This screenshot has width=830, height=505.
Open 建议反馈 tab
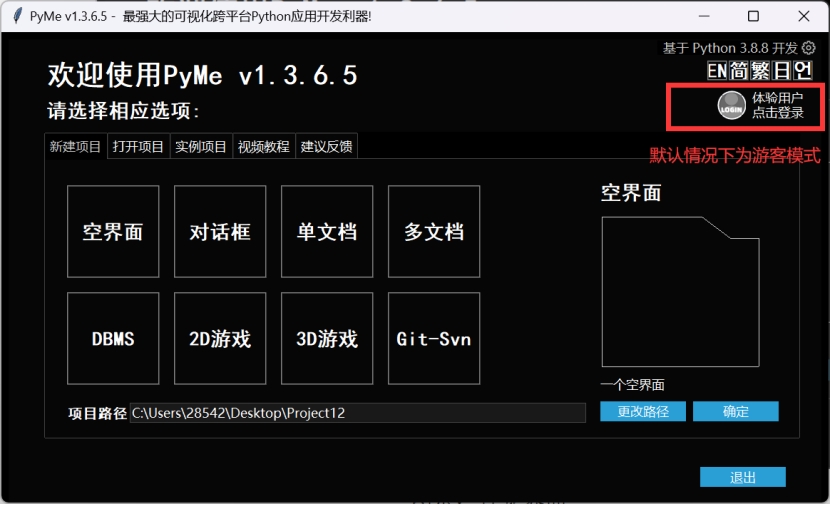[x=327, y=146]
